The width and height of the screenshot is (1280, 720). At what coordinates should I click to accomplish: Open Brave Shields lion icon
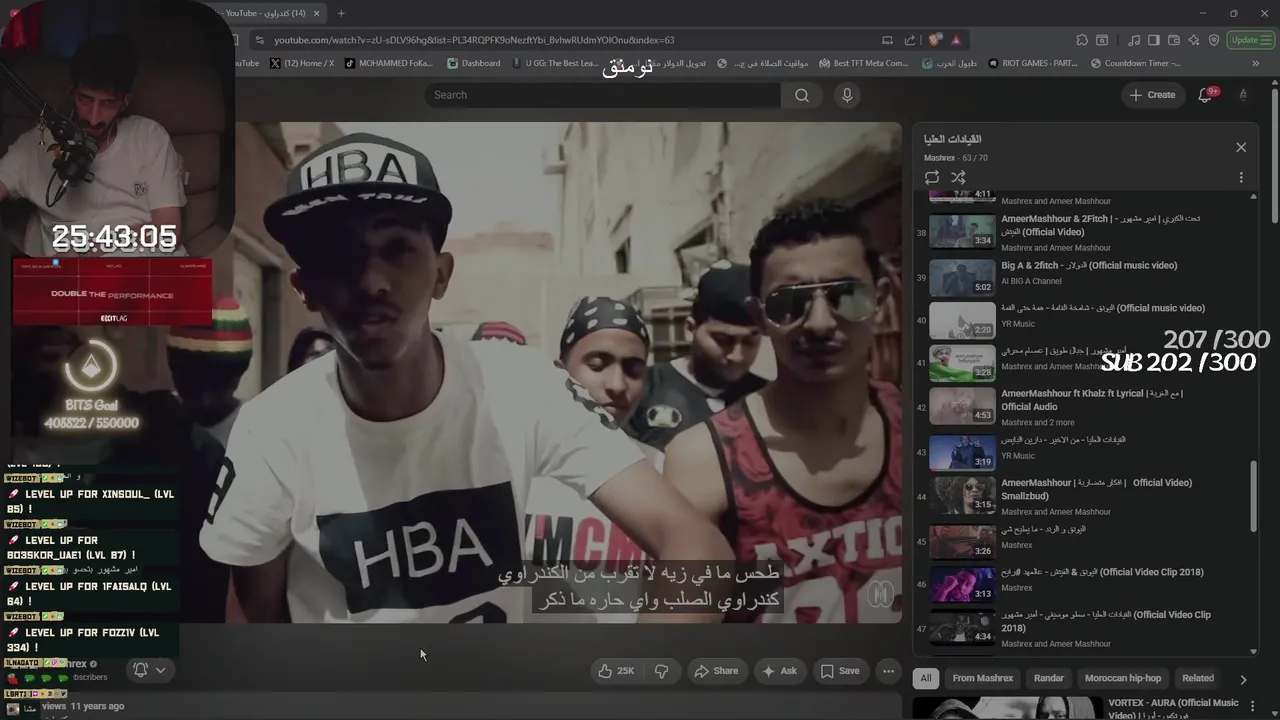[x=935, y=40]
